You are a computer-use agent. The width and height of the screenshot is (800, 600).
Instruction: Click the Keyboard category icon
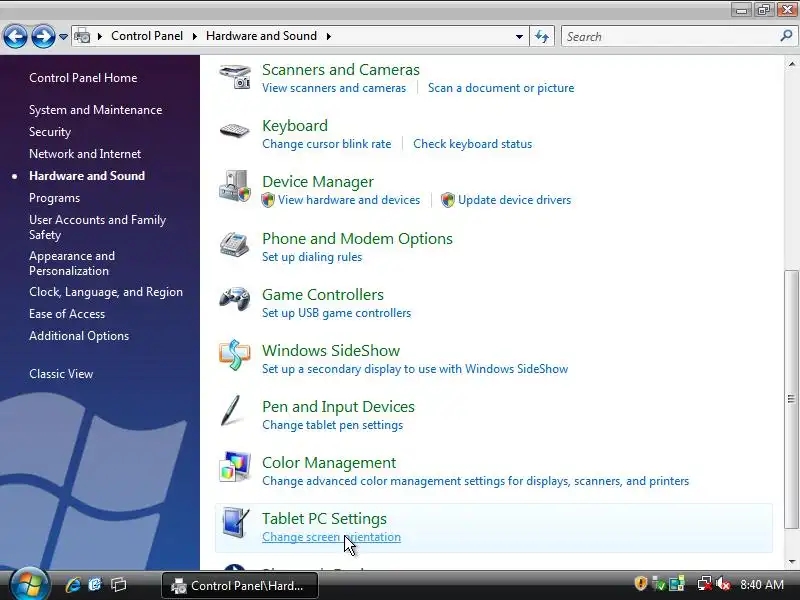point(234,131)
